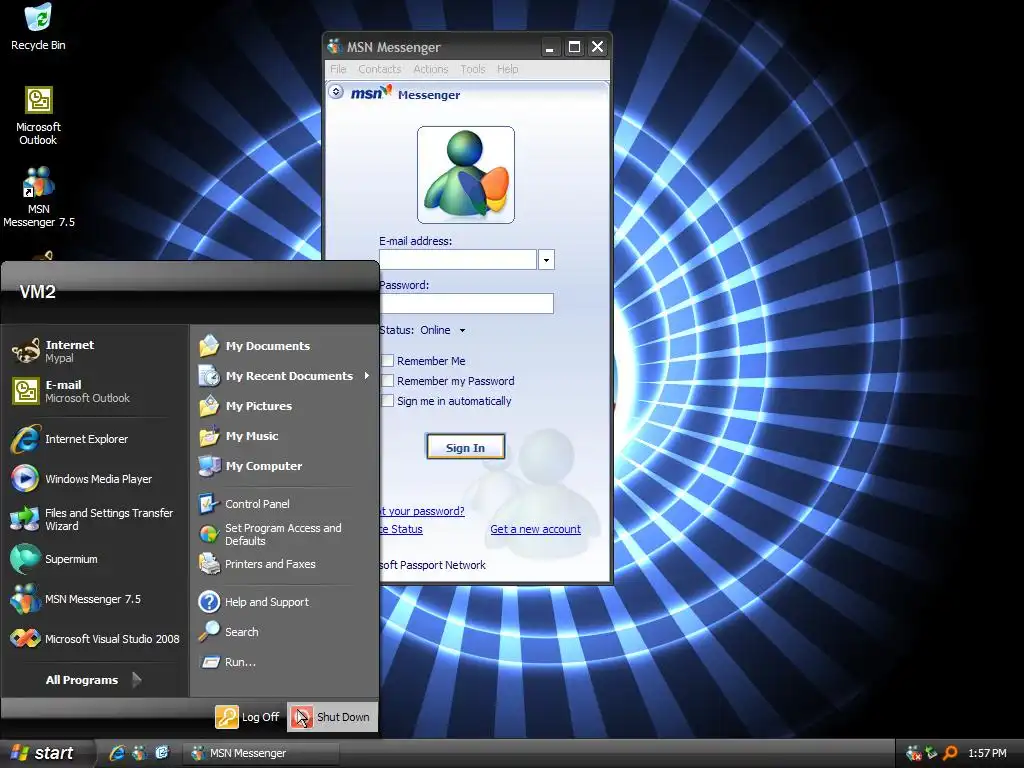Open Printers and Faxes
This screenshot has width=1024, height=768.
point(284,564)
